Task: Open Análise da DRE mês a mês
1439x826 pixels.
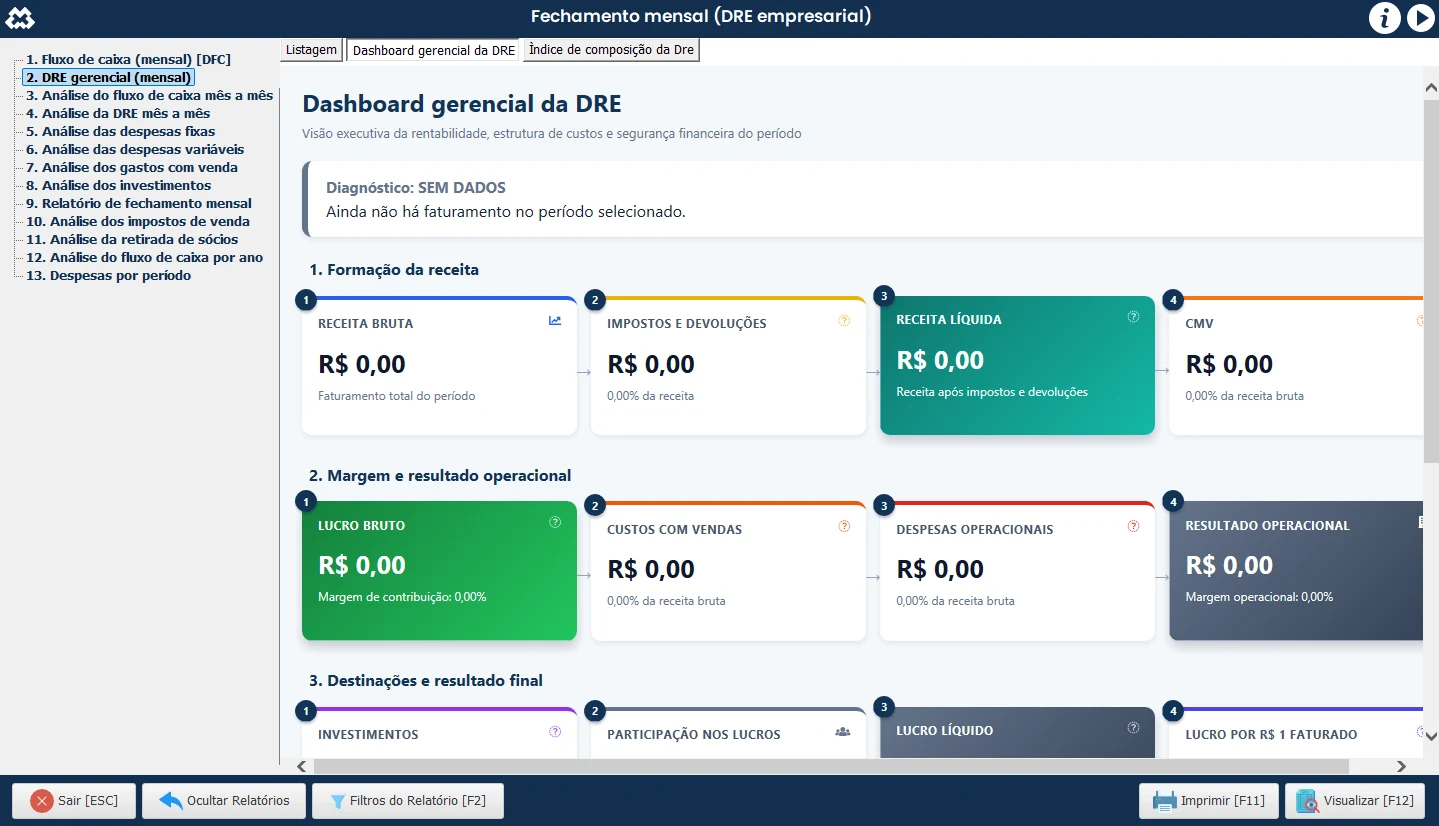Action: coord(118,114)
